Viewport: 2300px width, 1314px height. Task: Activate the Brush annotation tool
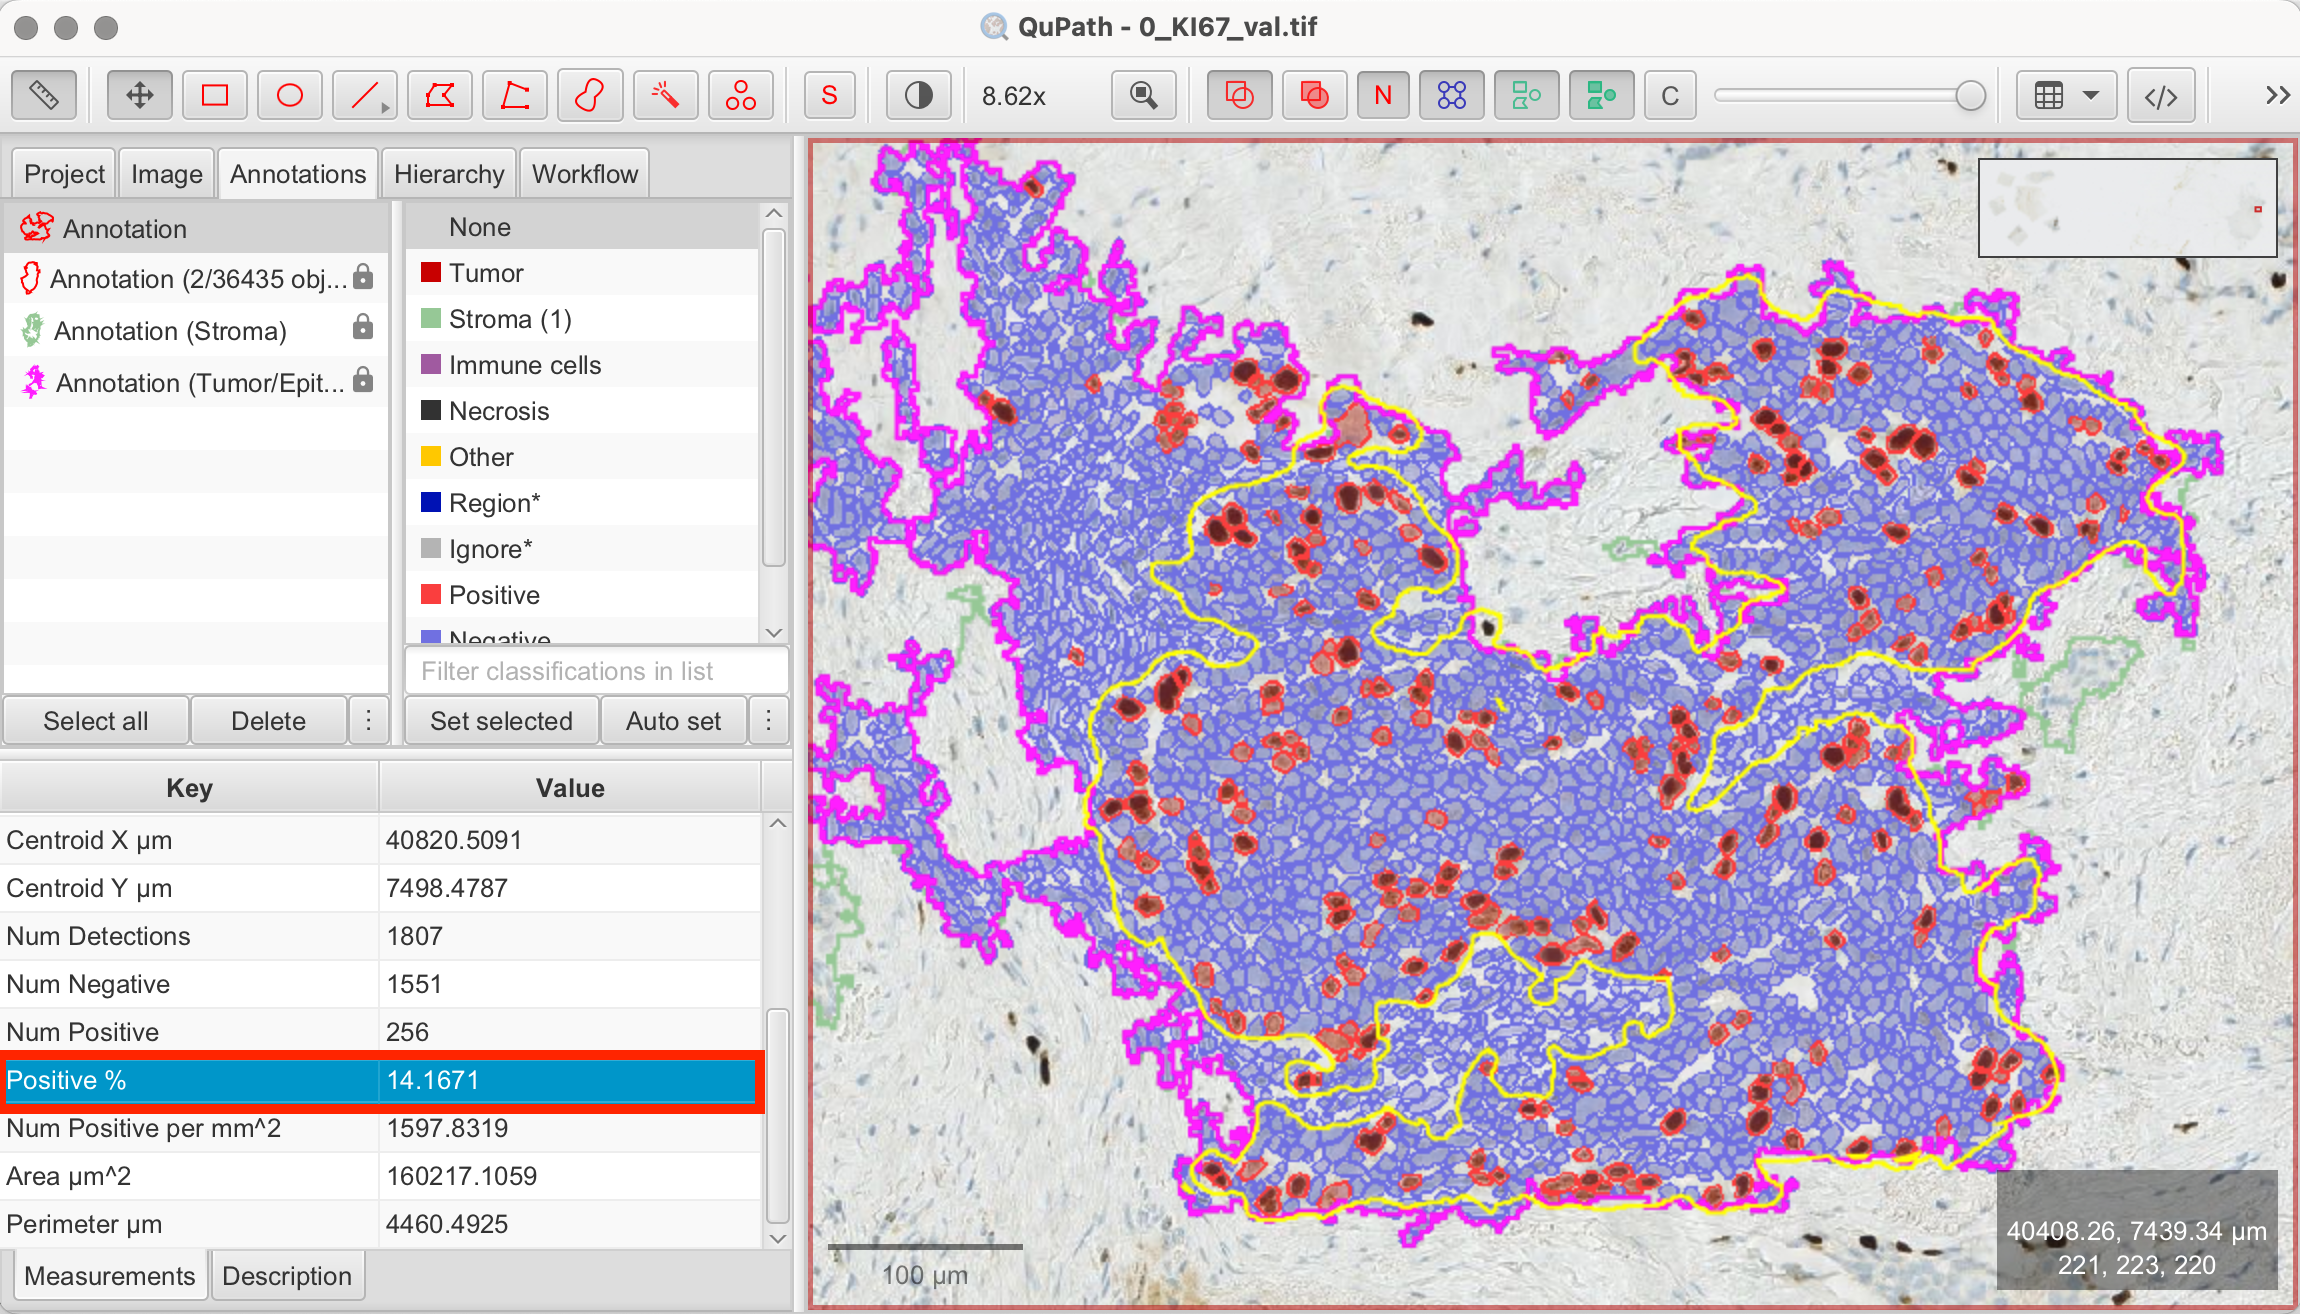[590, 96]
